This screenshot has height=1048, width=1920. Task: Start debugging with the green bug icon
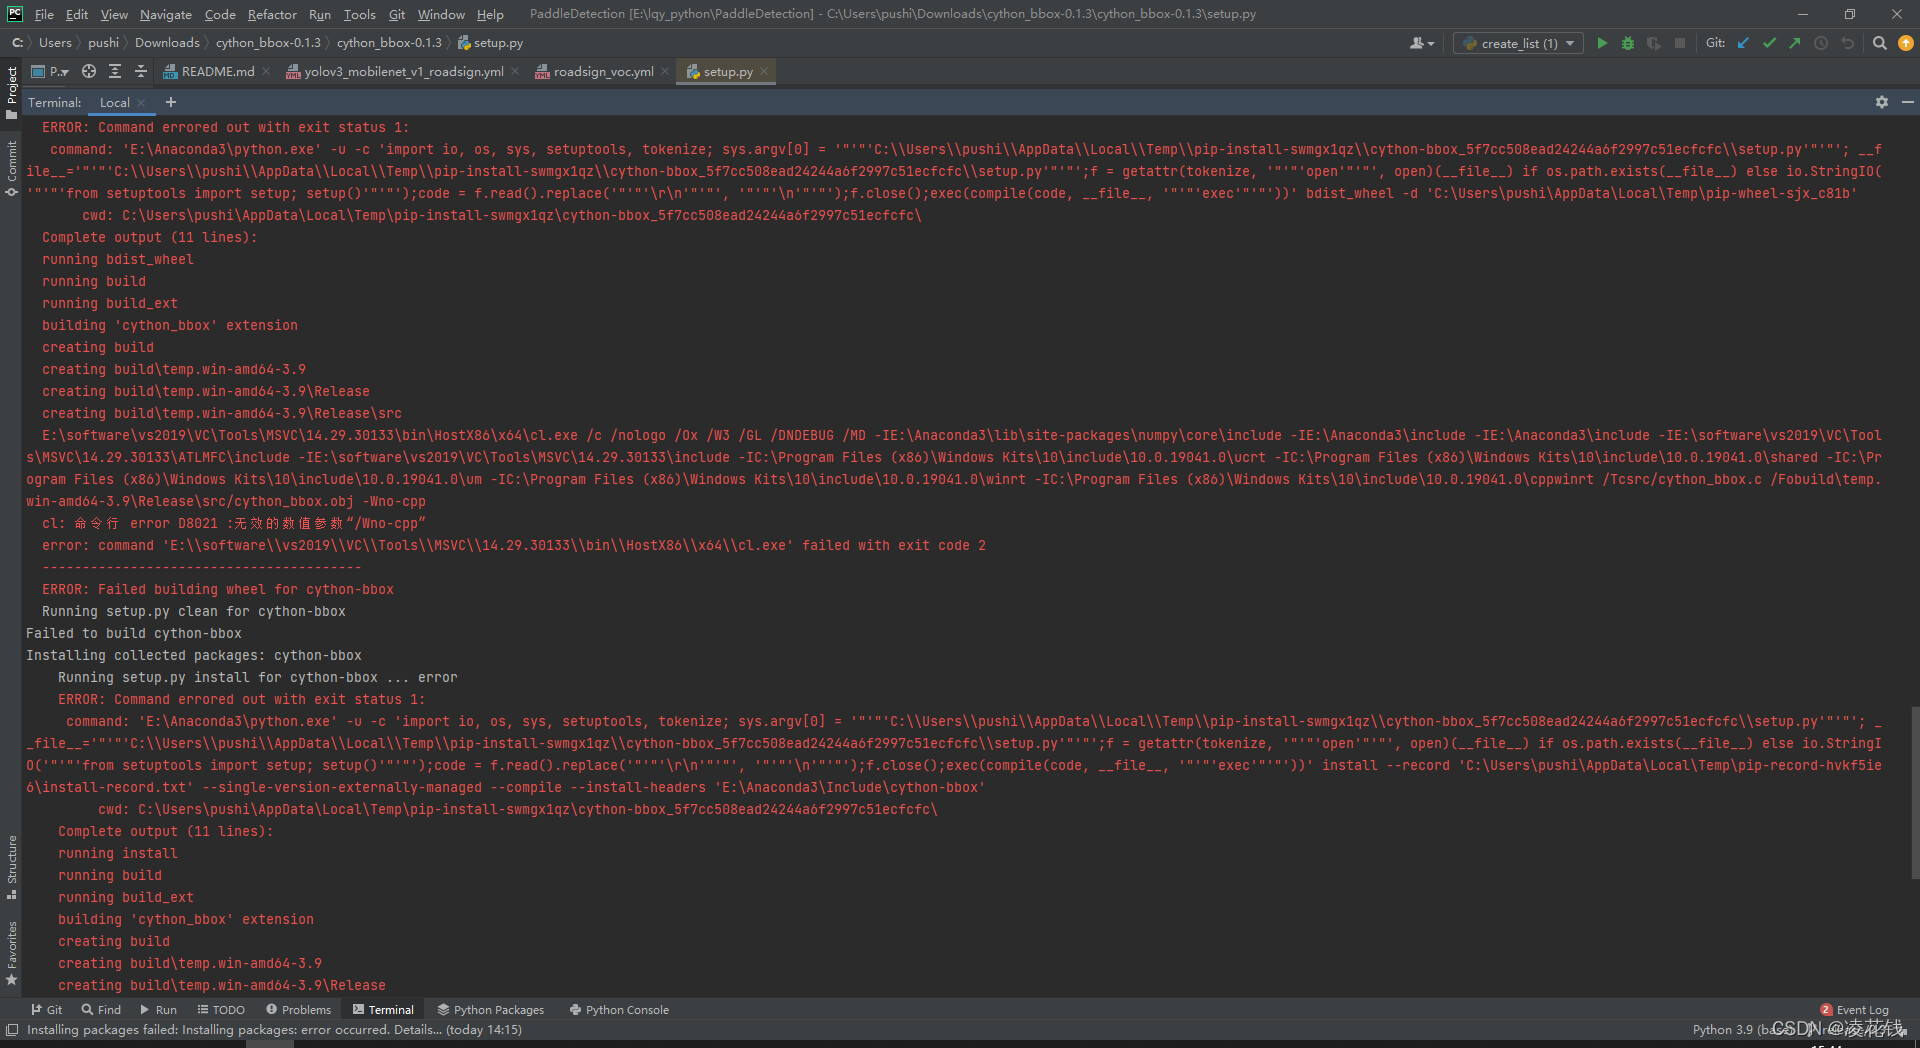[1628, 43]
